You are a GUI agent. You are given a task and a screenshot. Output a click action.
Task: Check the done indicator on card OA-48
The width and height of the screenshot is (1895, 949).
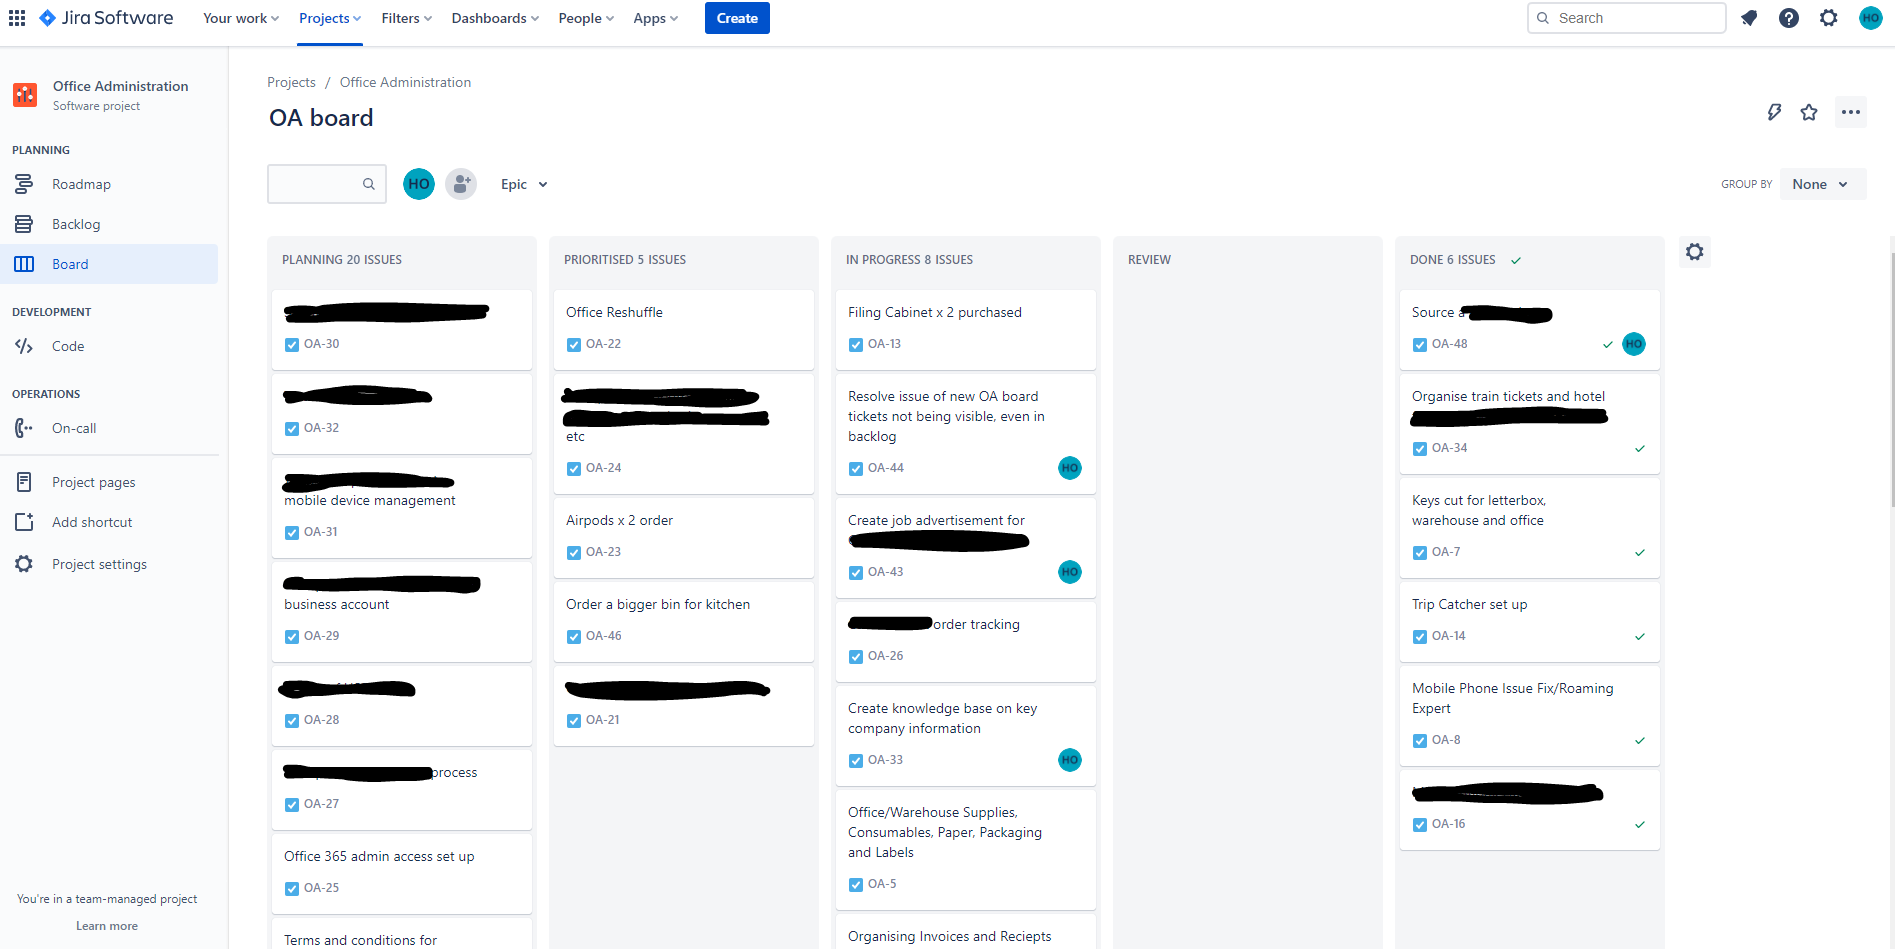(1606, 344)
